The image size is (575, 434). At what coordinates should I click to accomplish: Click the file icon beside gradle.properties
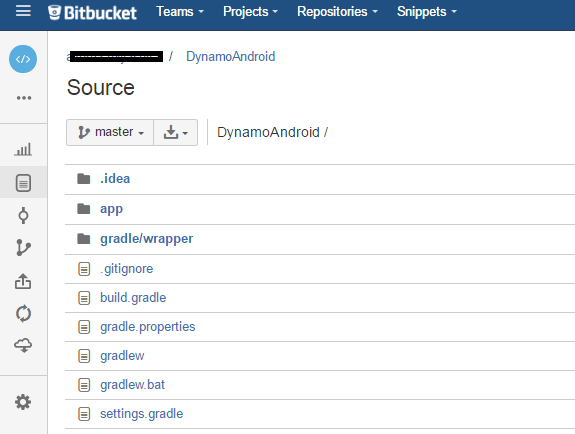tap(84, 327)
